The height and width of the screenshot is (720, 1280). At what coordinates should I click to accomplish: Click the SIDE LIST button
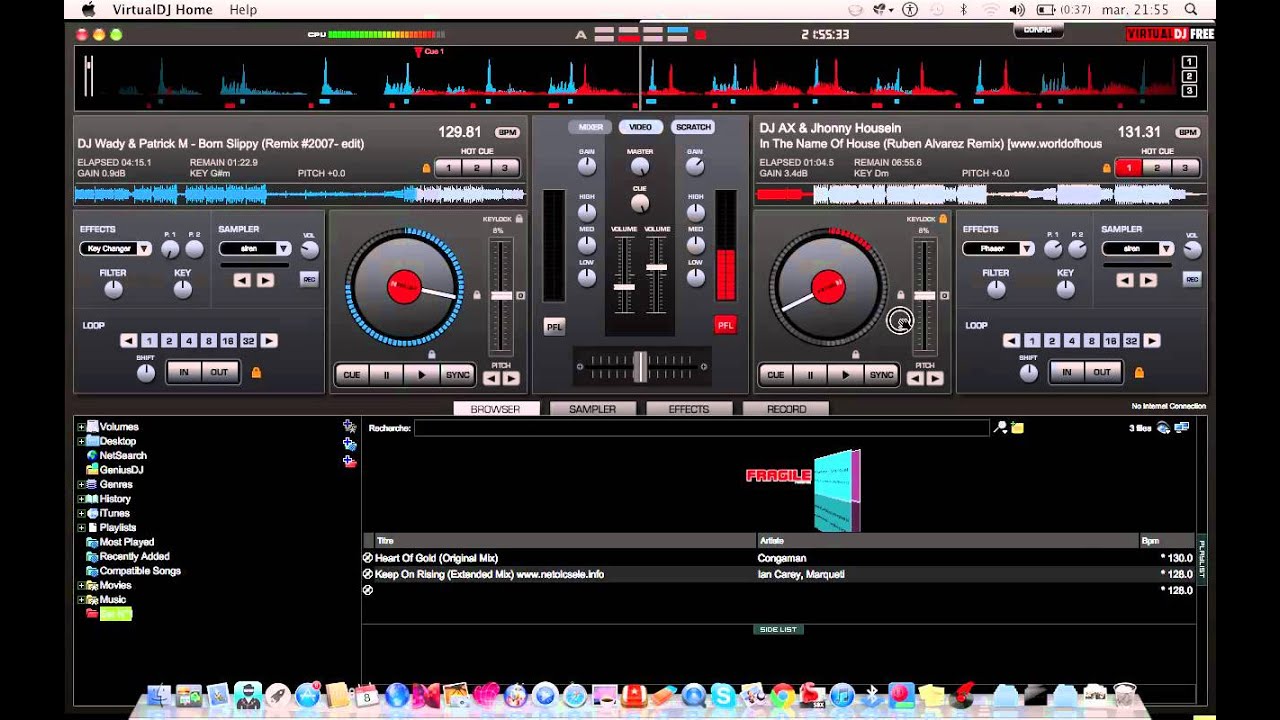tap(778, 629)
